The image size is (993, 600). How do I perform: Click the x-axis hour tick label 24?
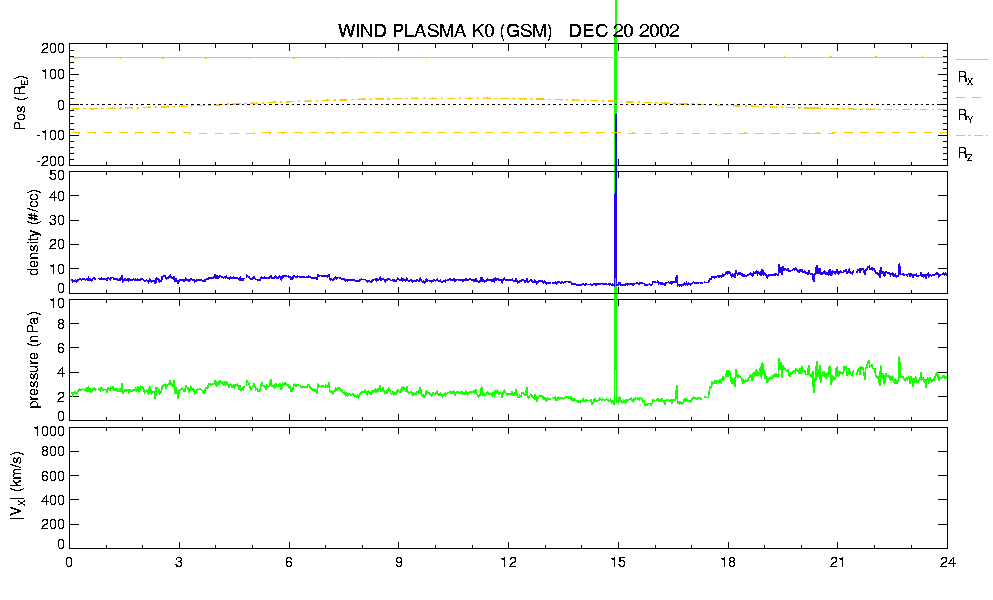pyautogui.click(x=947, y=563)
